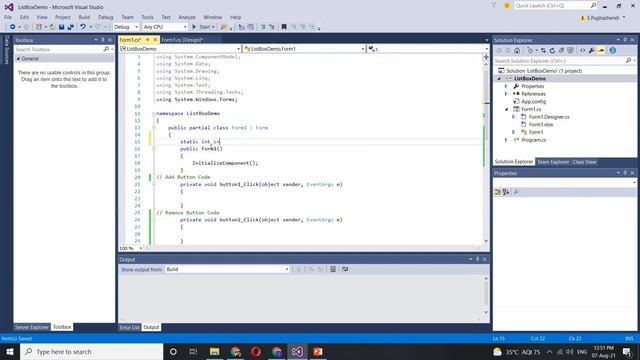
Task: Open the Windows Start menu
Action: (x=10, y=351)
